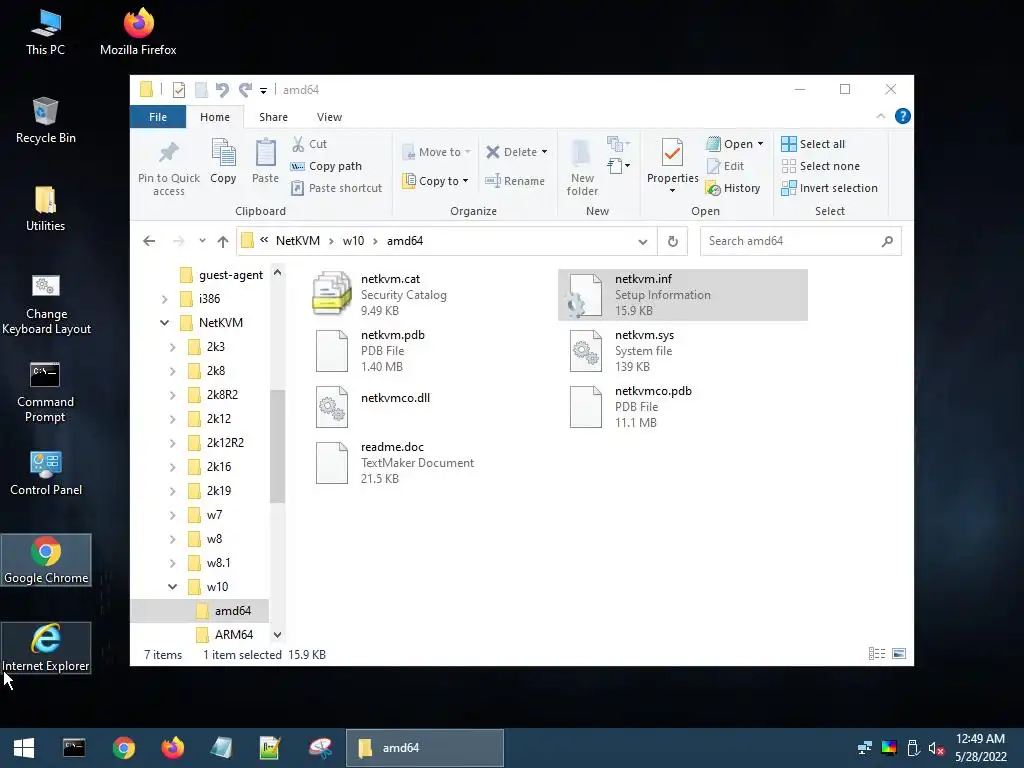
Task: Click Paste shortcut in ribbon
Action: 336,188
